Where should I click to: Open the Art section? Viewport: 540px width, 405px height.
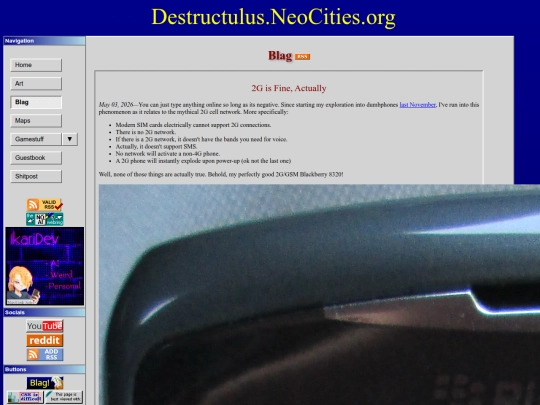36,84
